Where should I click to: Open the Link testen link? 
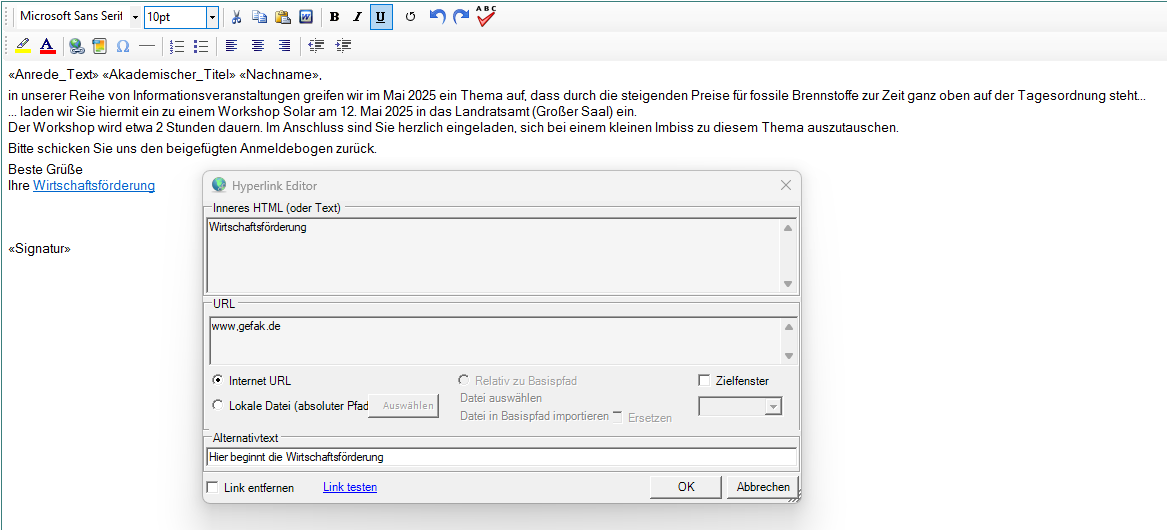(350, 487)
